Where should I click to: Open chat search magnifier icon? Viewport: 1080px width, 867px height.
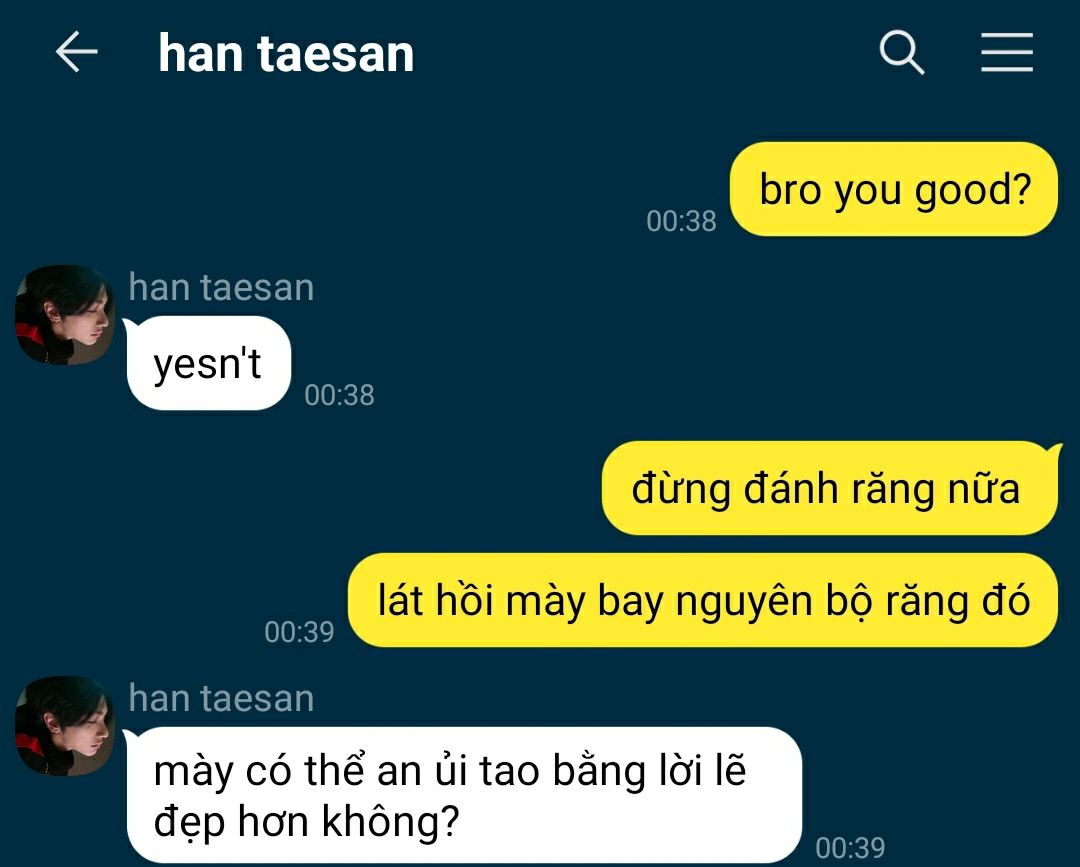coord(902,52)
